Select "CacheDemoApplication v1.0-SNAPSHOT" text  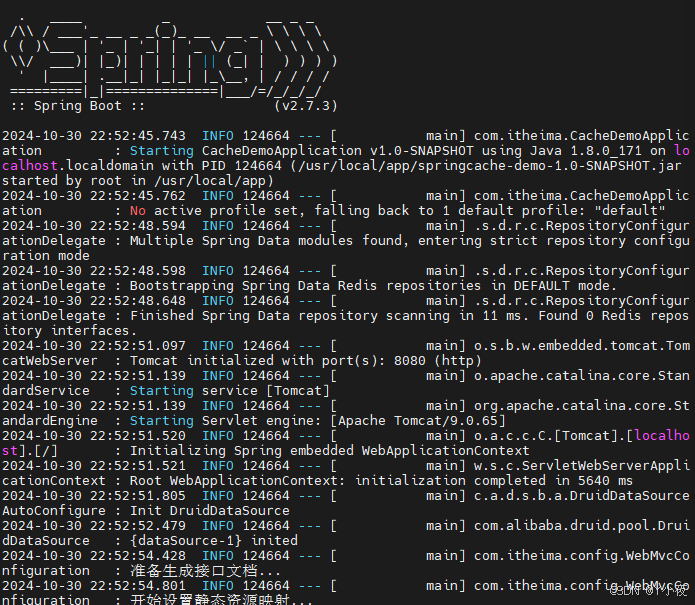tap(338, 151)
